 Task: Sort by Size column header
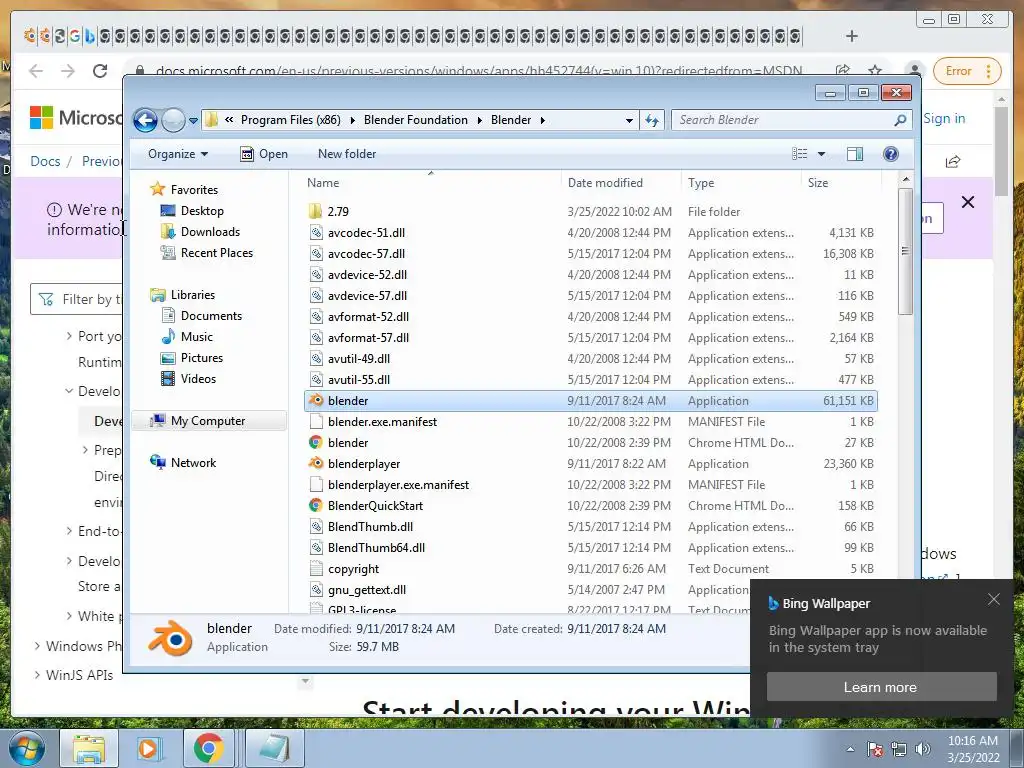pyautogui.click(x=818, y=183)
